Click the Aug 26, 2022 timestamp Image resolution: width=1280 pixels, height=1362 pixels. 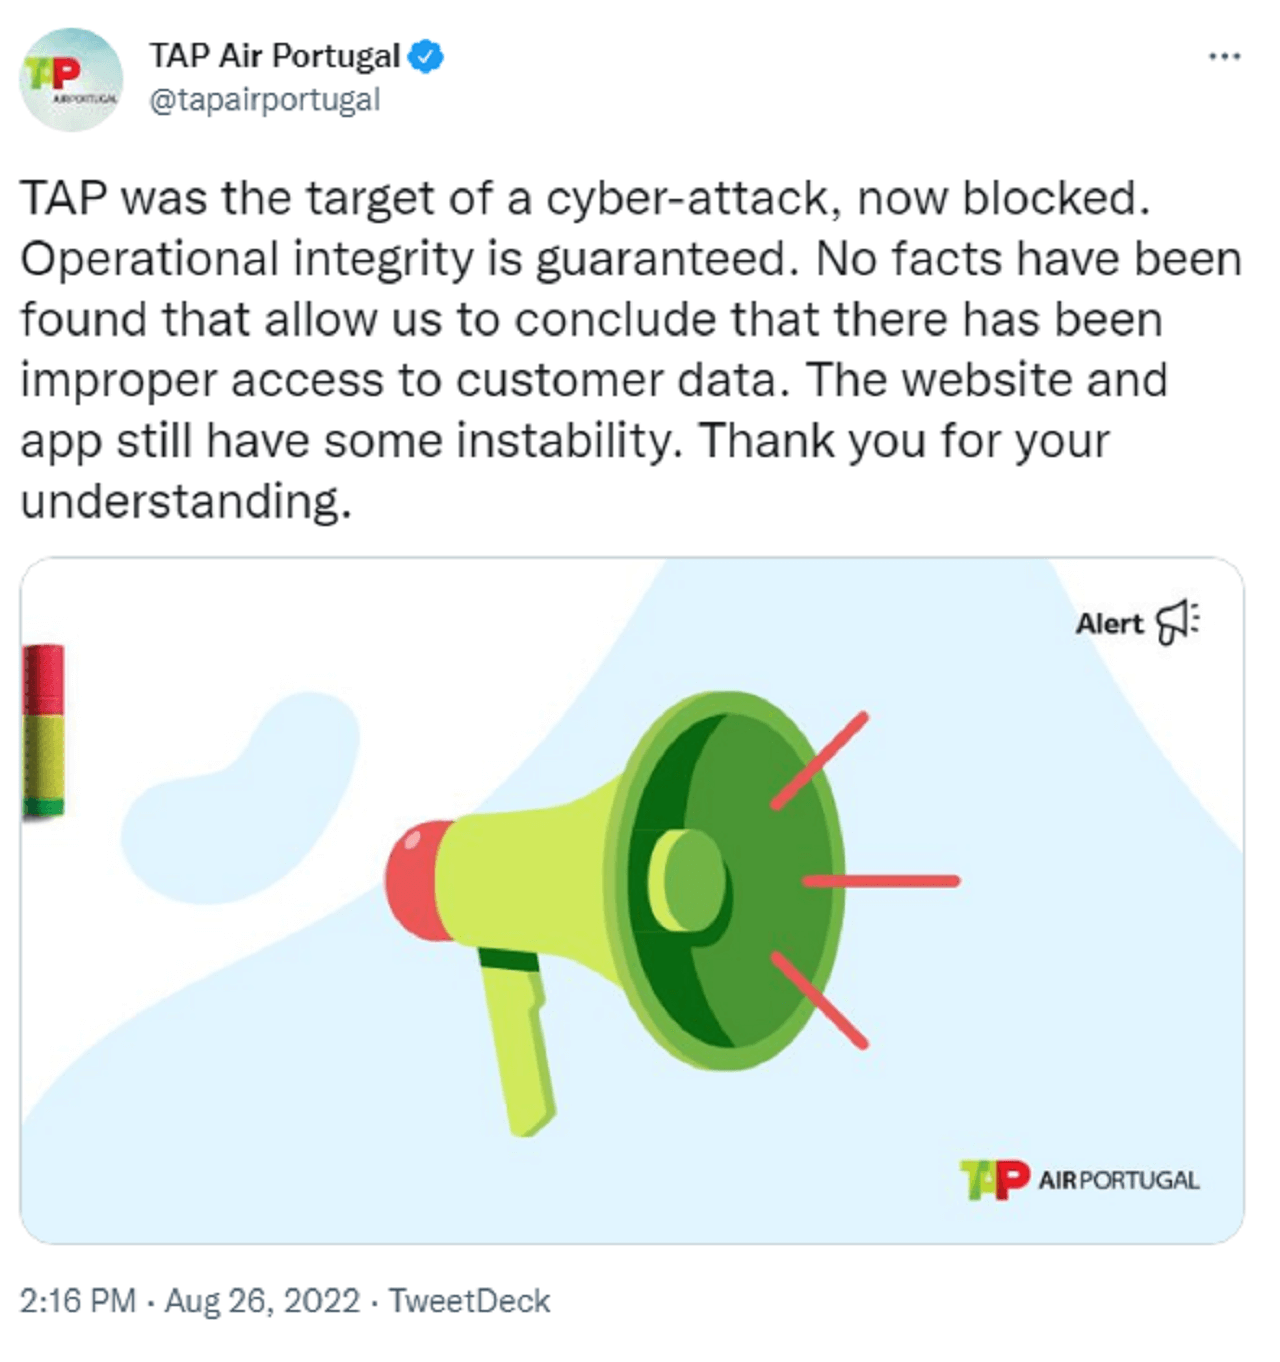(262, 1301)
